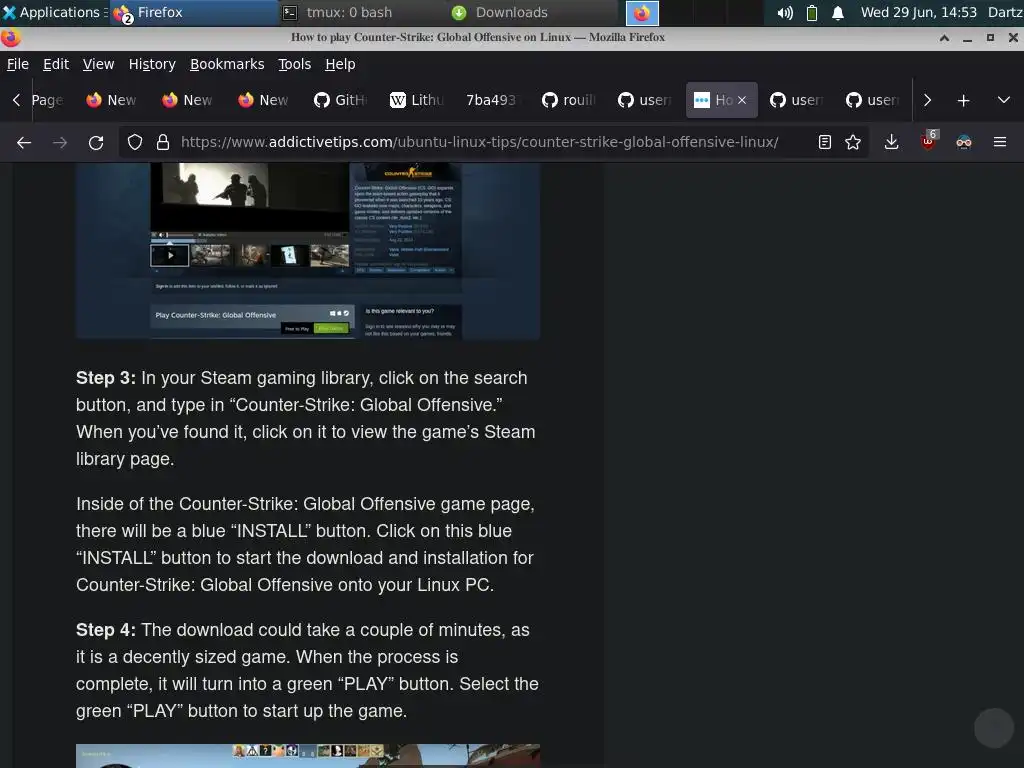This screenshot has height=768, width=1024.
Task: Switch to the 7ba493 tab
Action: coord(493,101)
